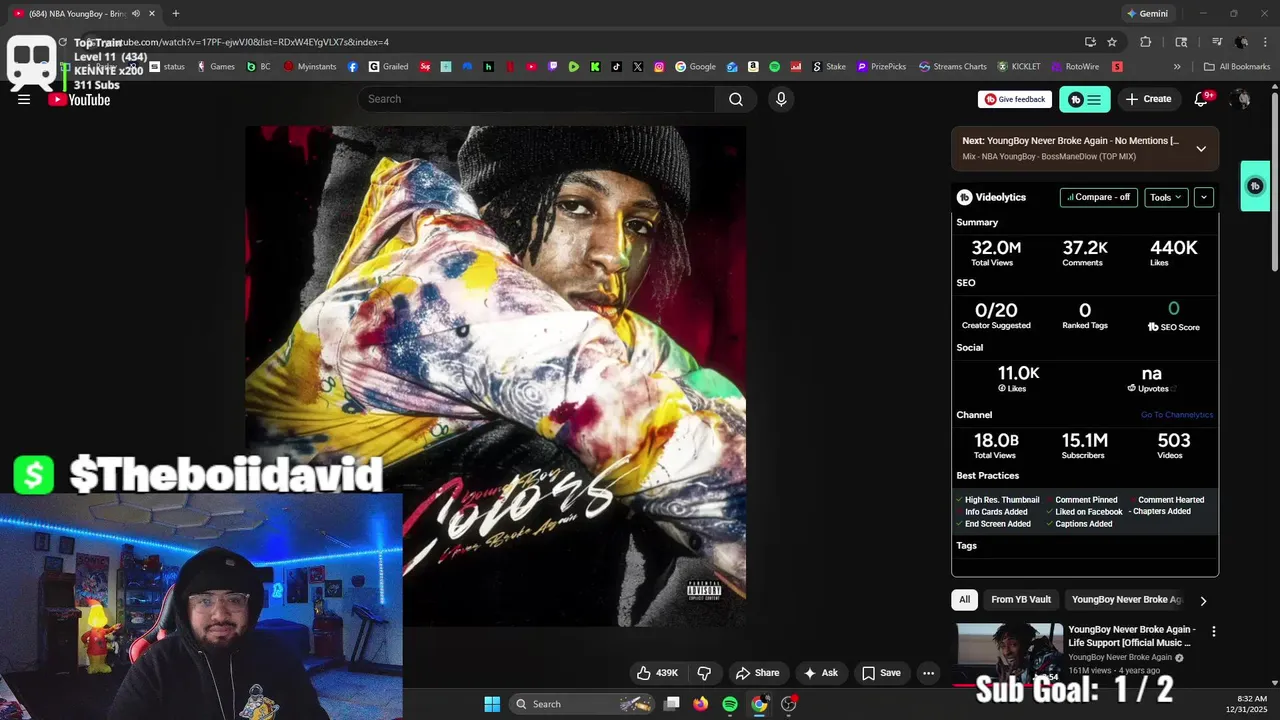Open the Facebook bookmark icon

[x=353, y=67]
